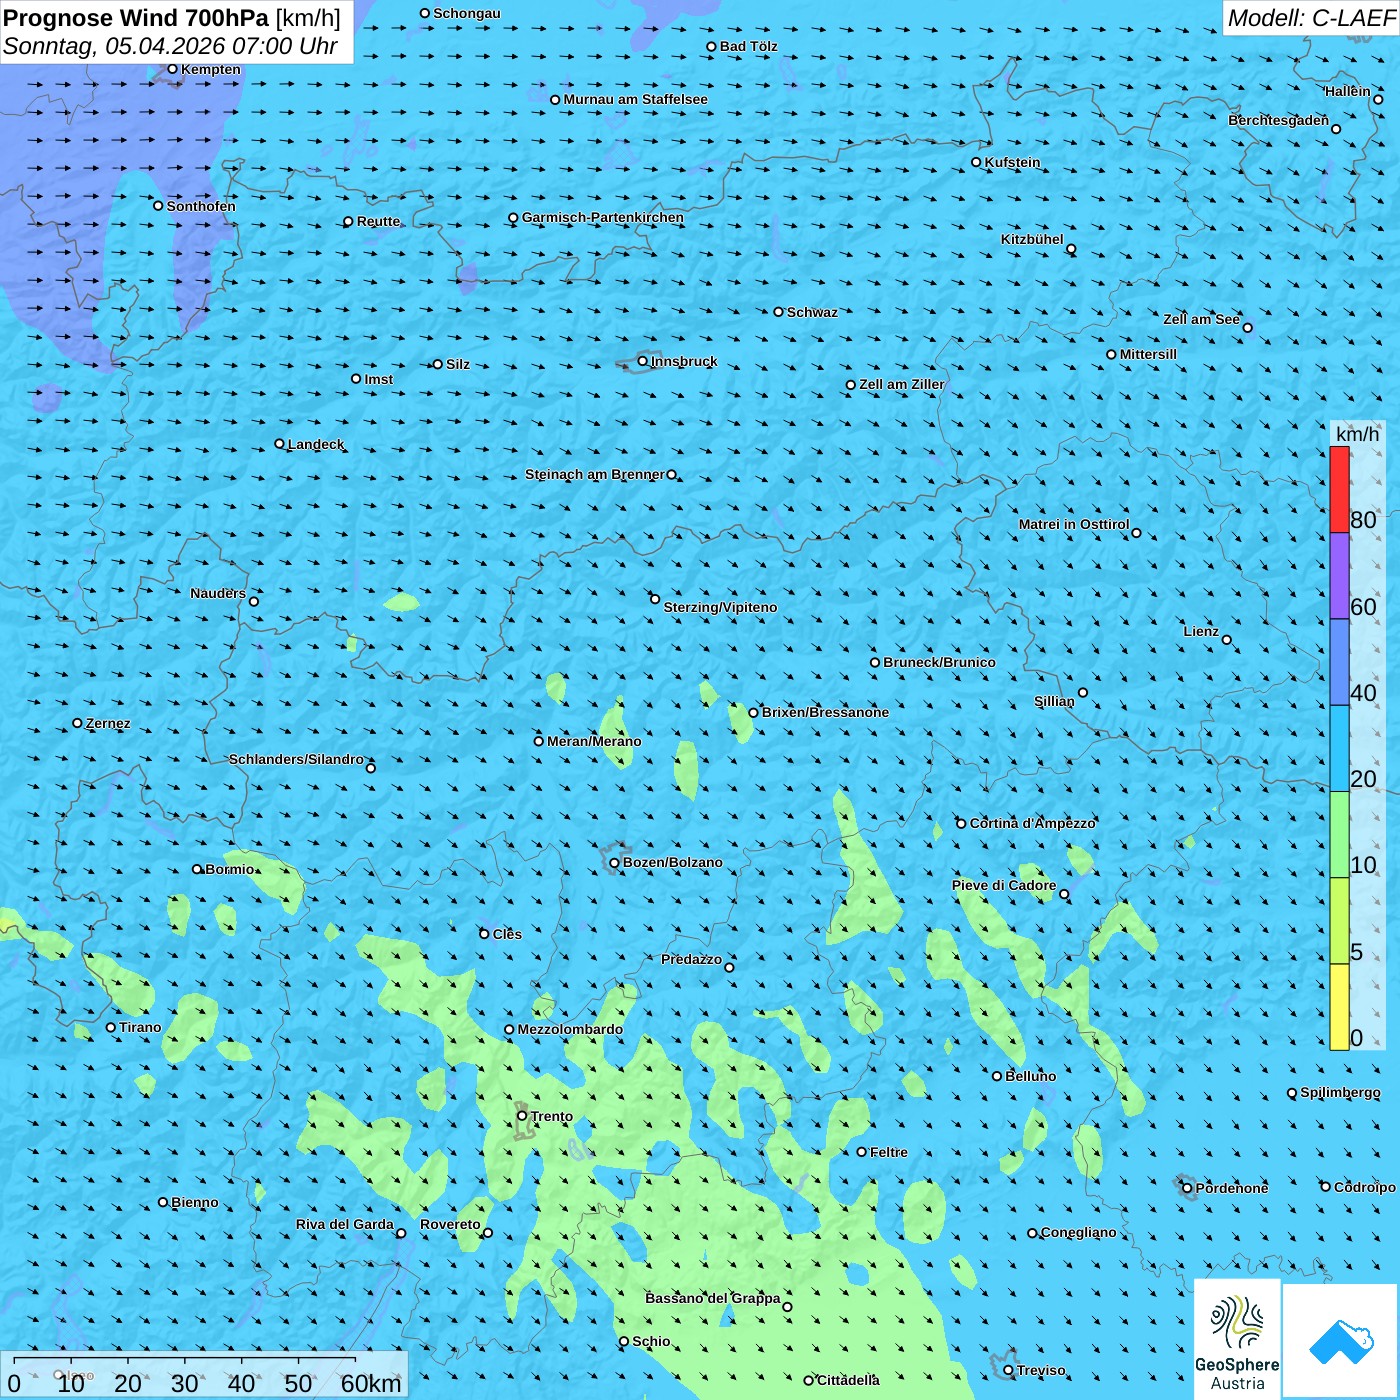This screenshot has height=1400, width=1400.
Task: Click the Zernez town label
Action: [108, 723]
